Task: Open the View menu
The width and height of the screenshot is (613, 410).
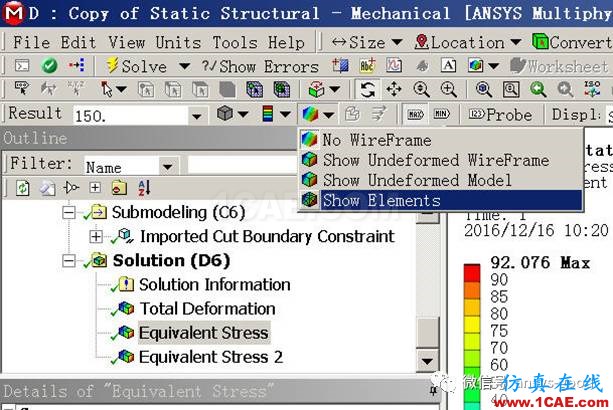Action: [127, 42]
